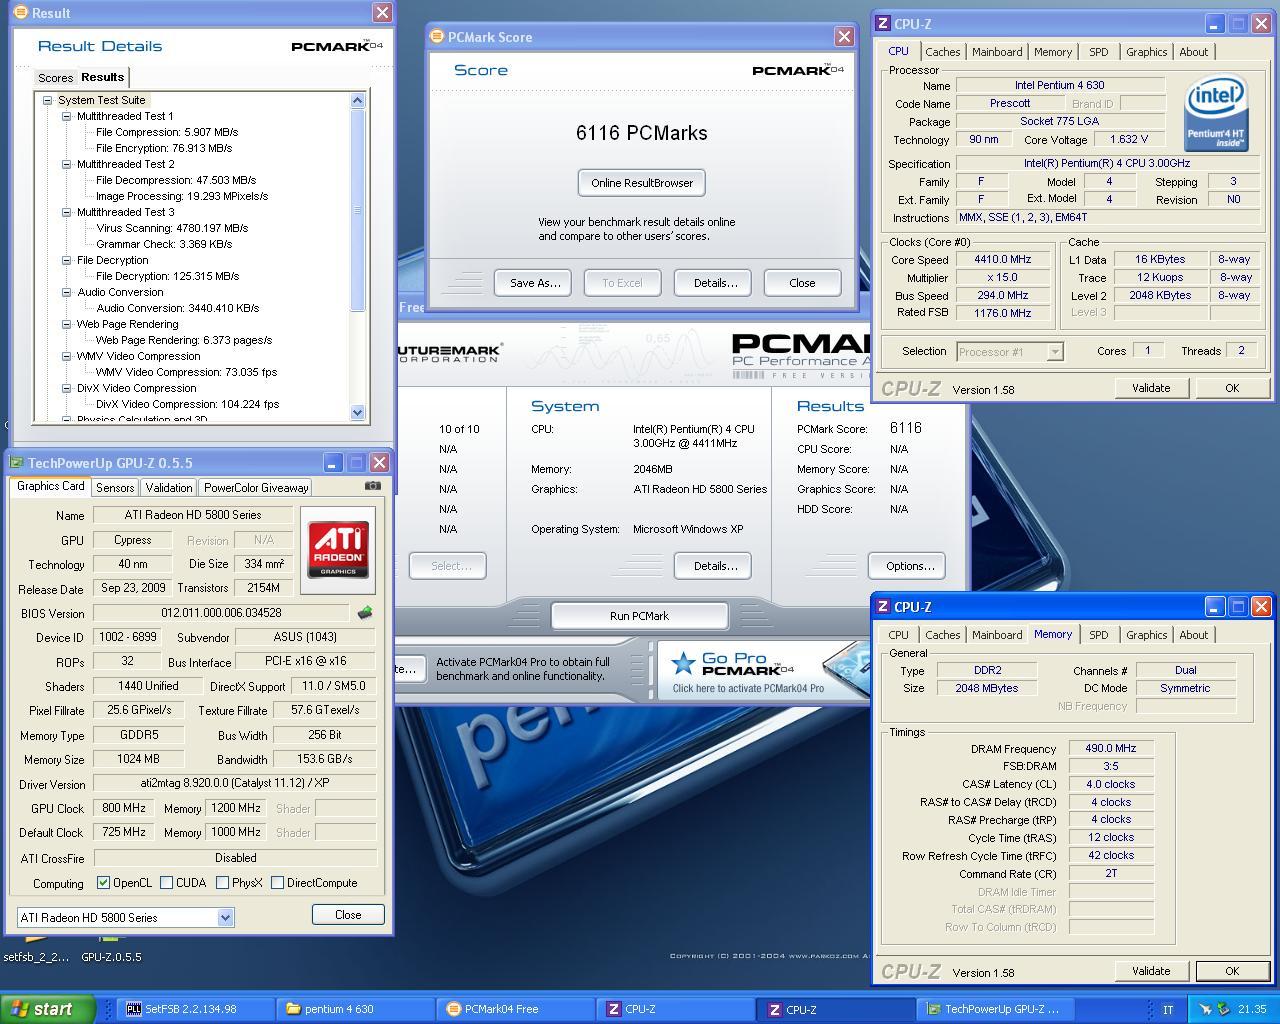1280x1024 pixels.
Task: Click the File Encryption: 76.913 MB/s row
Action: pyautogui.click(x=164, y=148)
